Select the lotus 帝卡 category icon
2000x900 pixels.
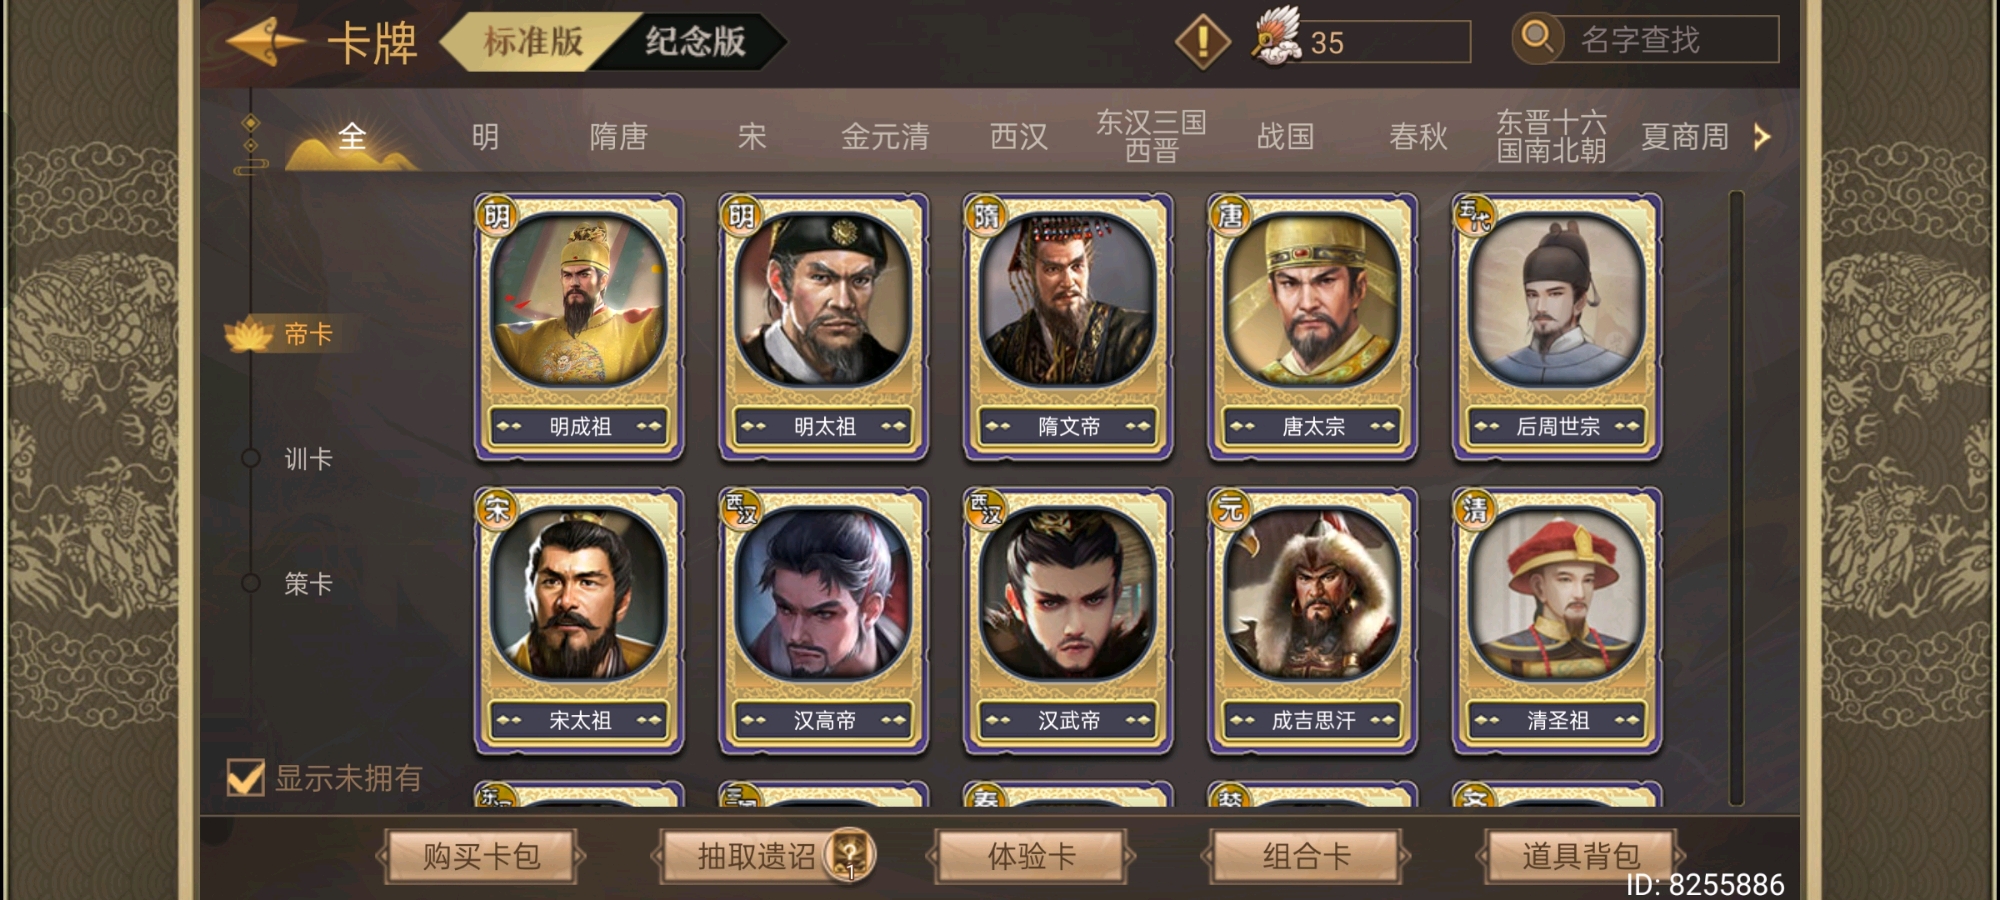pos(249,335)
